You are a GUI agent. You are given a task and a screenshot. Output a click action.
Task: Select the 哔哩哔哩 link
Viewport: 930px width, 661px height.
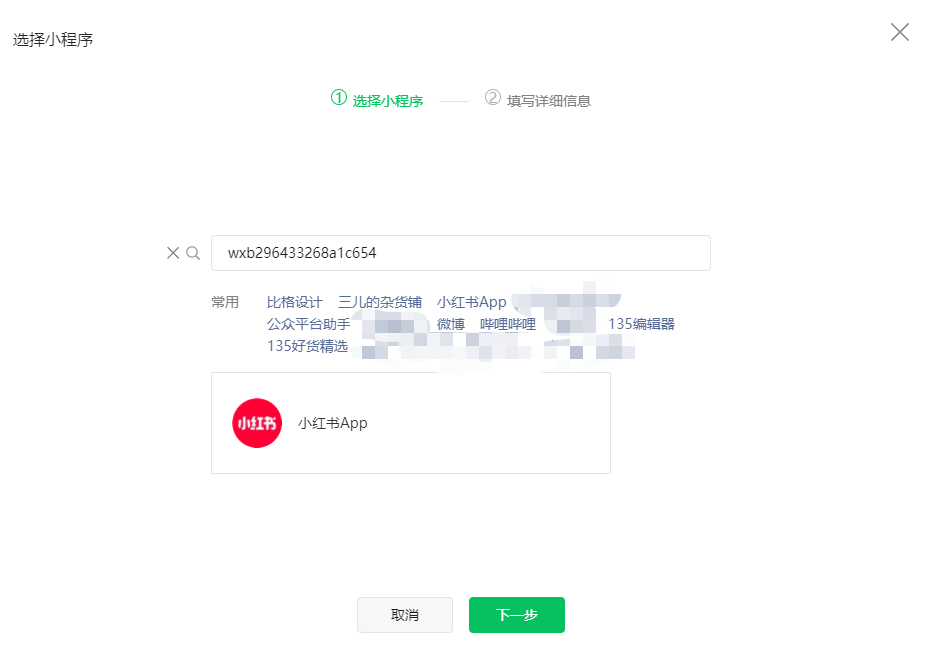click(508, 324)
